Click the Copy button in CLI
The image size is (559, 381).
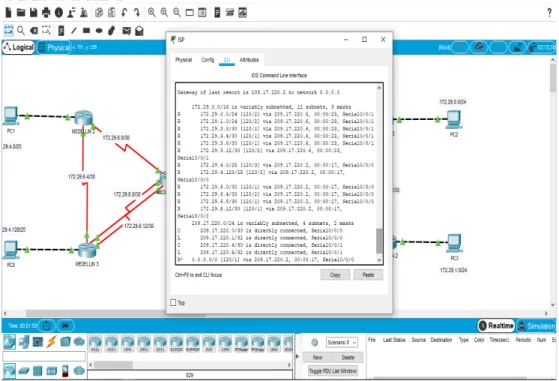pos(335,275)
